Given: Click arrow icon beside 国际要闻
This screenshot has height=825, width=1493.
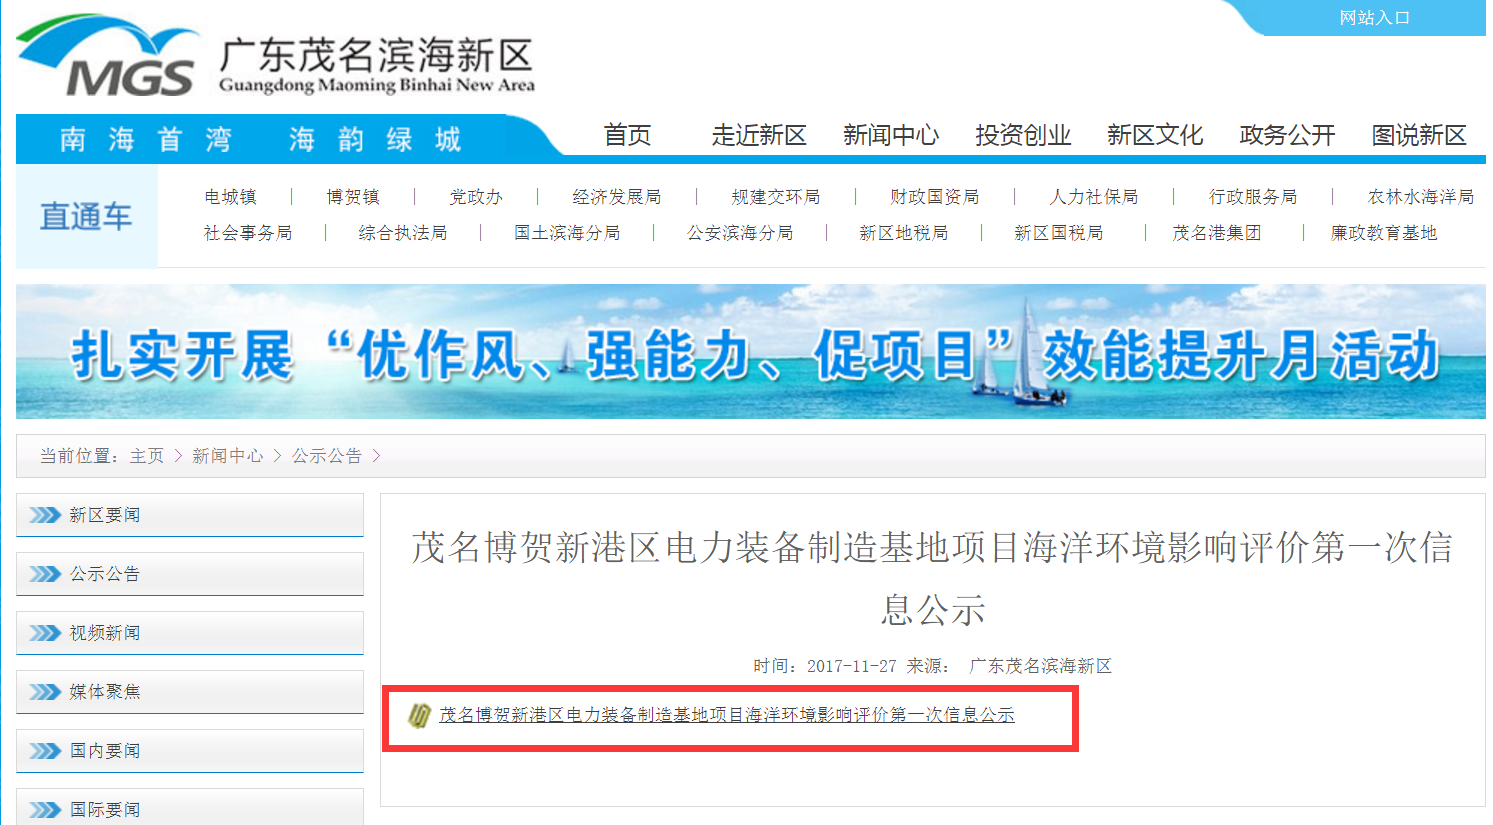Looking at the screenshot, I should click(45, 809).
